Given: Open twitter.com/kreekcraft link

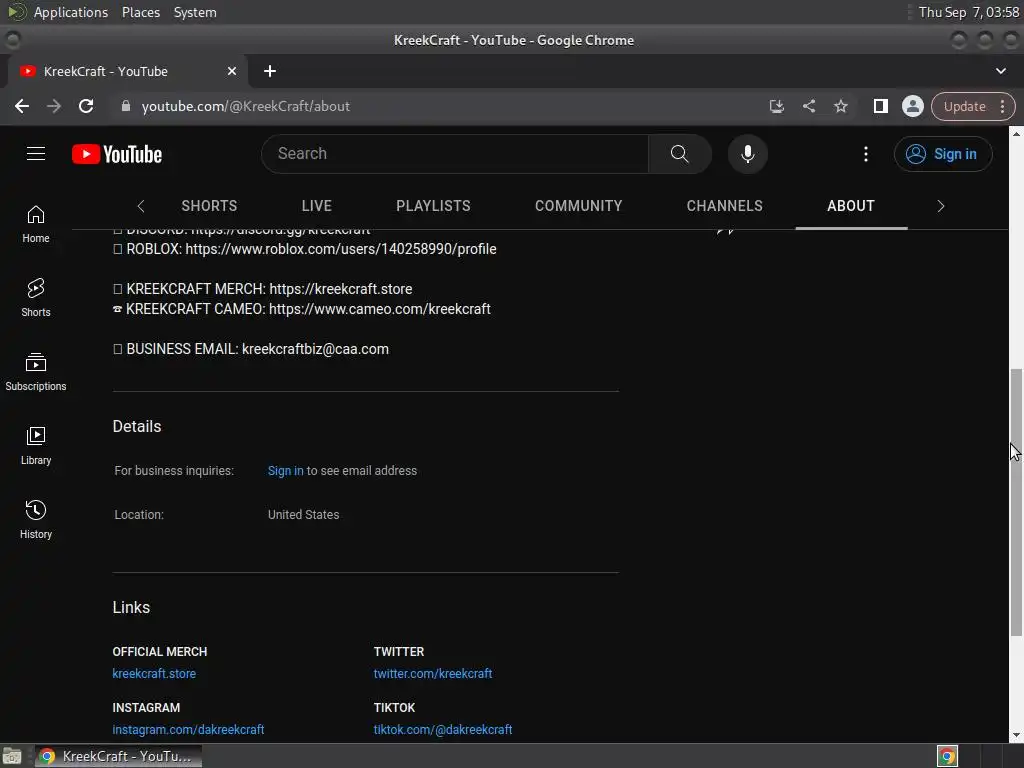Looking at the screenshot, I should [x=432, y=673].
